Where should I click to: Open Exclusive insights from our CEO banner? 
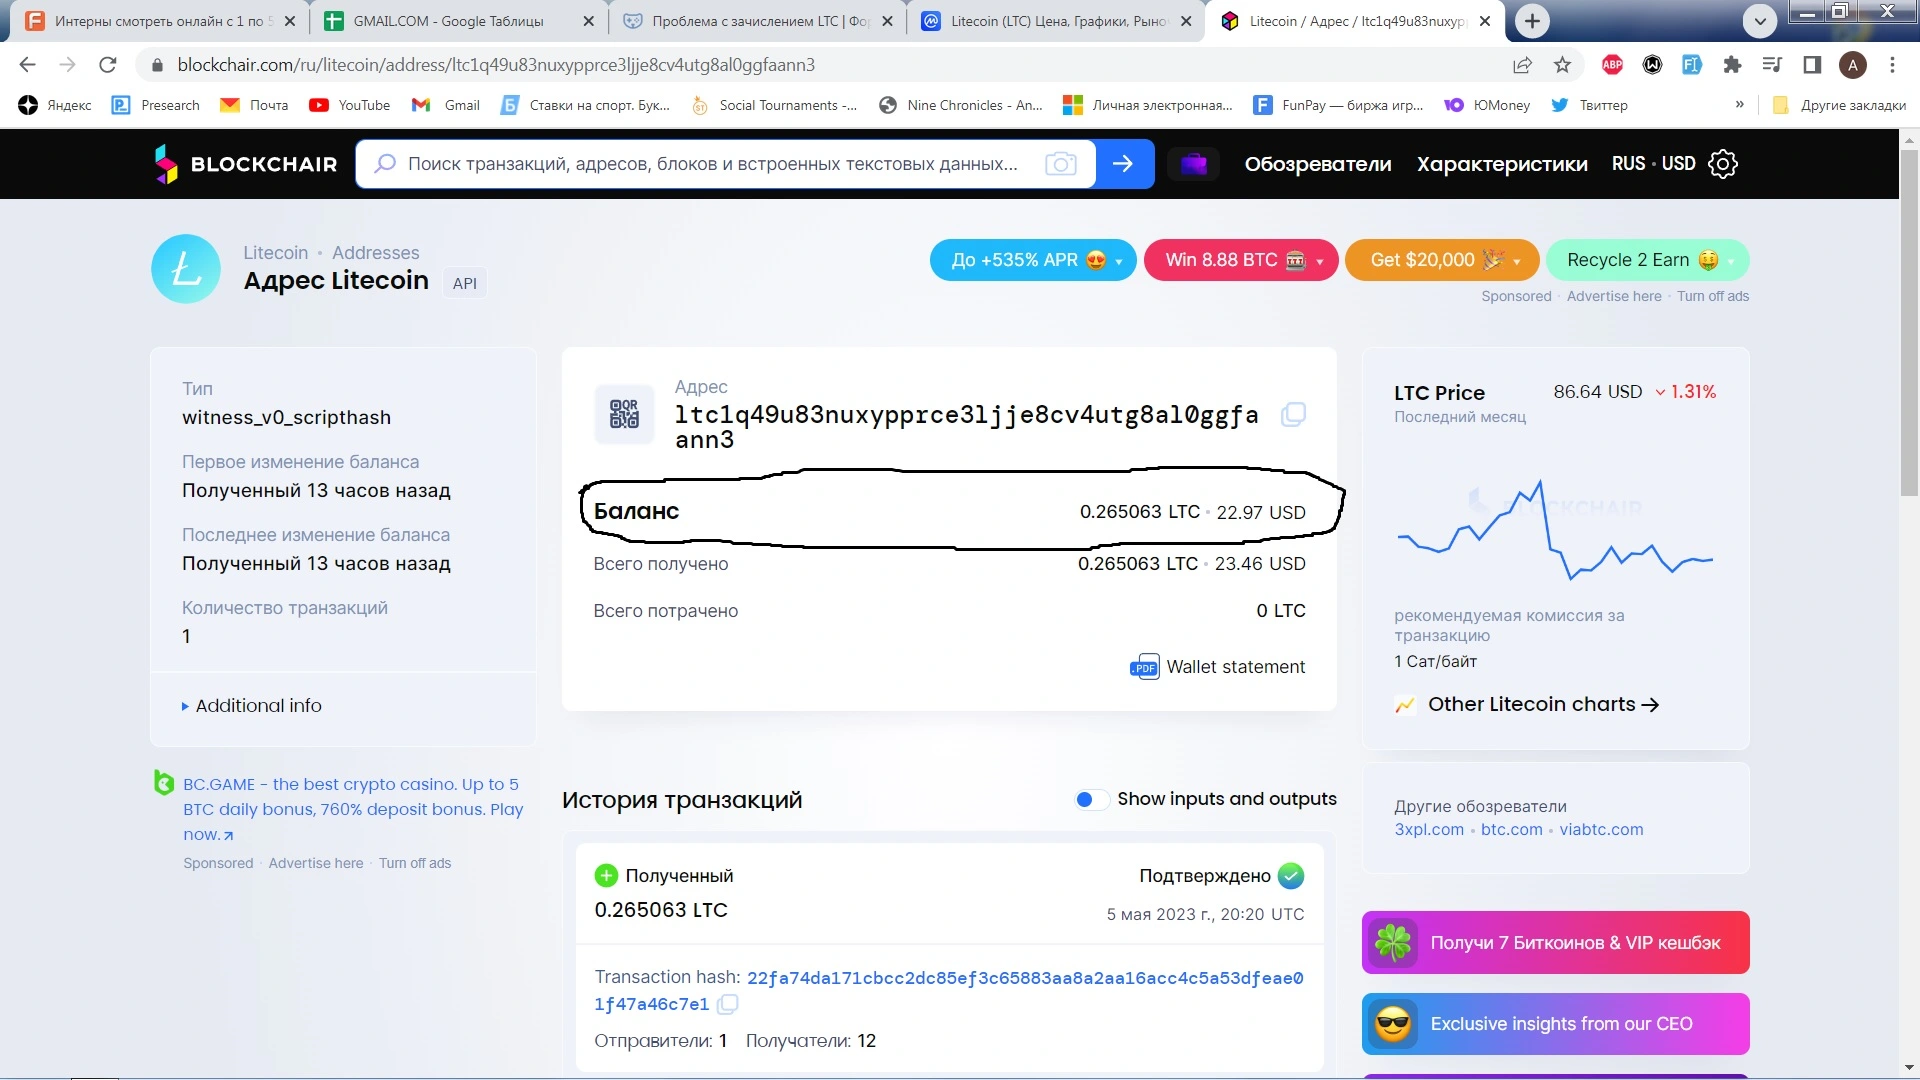1555,1024
